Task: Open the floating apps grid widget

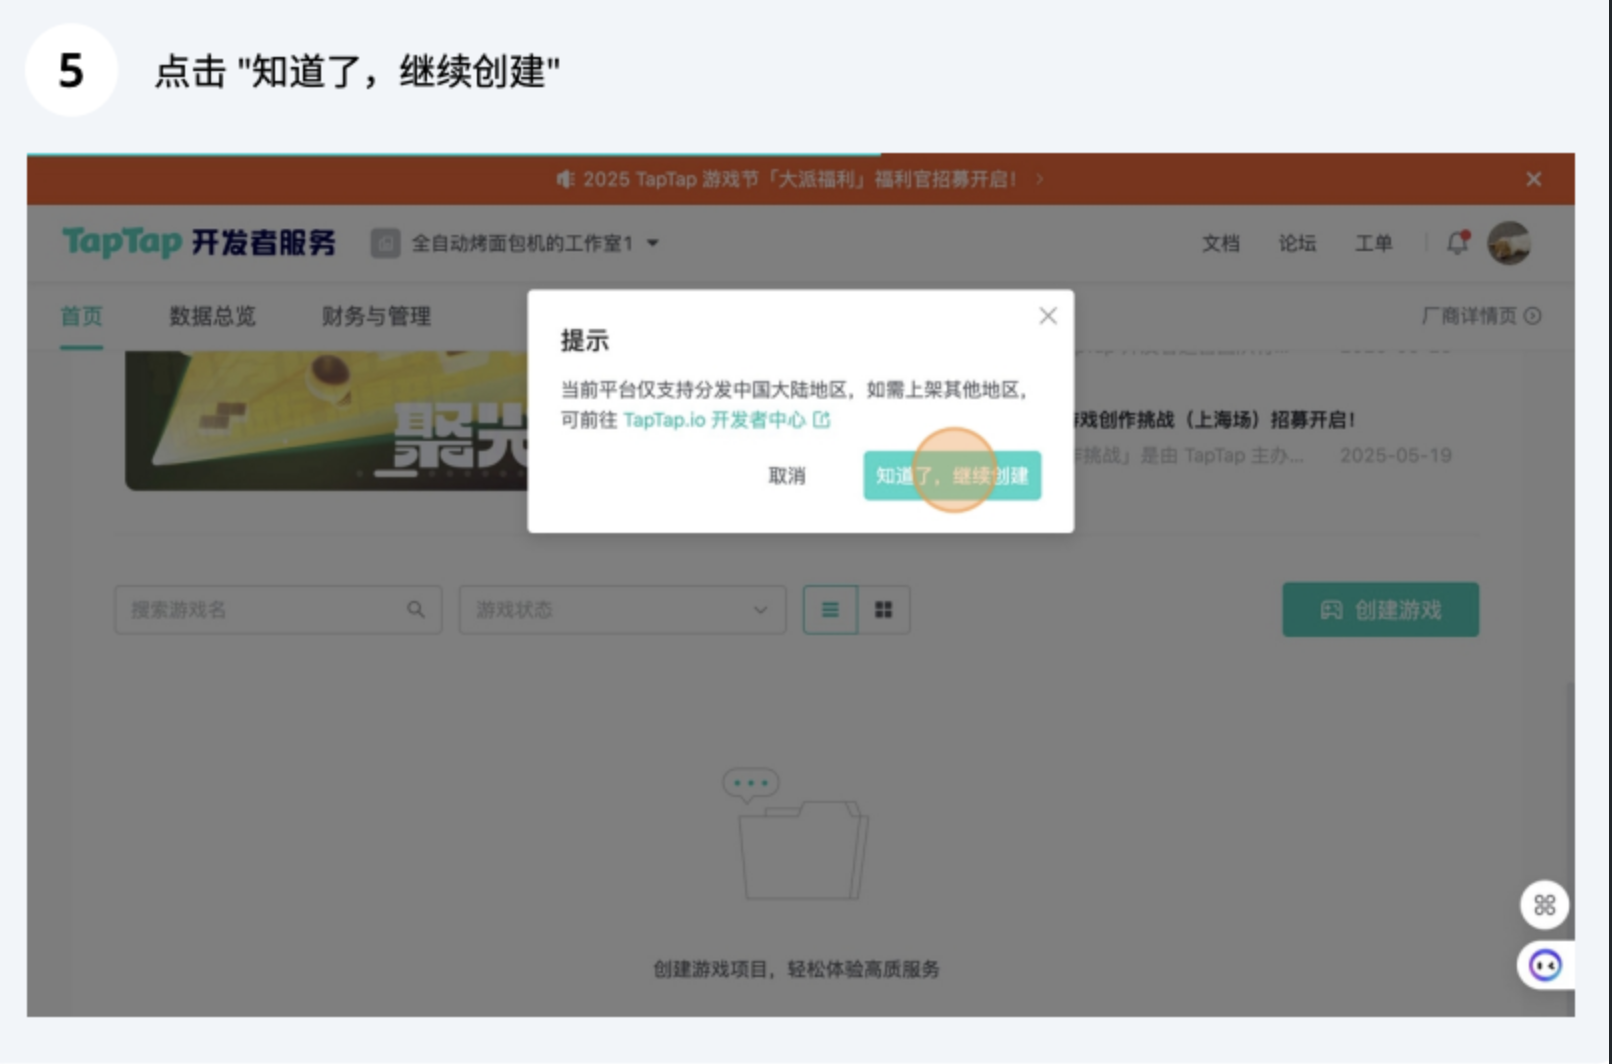Action: 1544,905
